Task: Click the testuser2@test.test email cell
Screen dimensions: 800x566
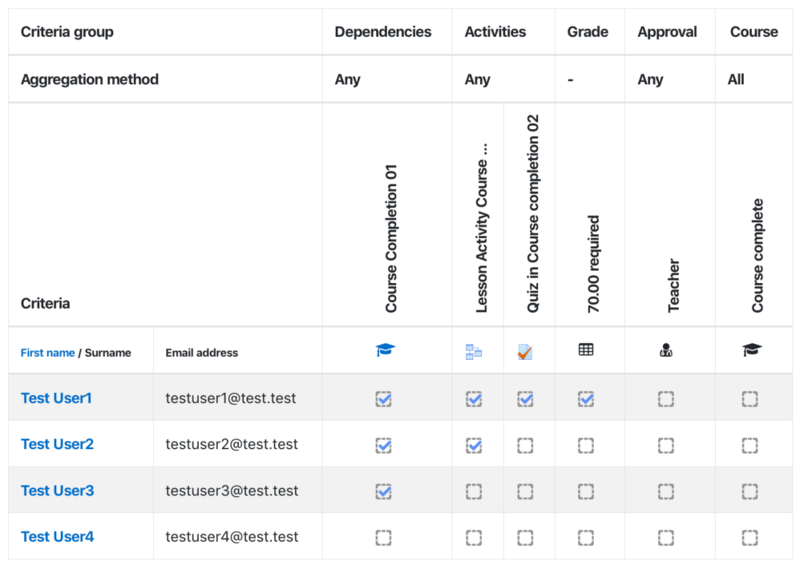Action: click(x=232, y=444)
